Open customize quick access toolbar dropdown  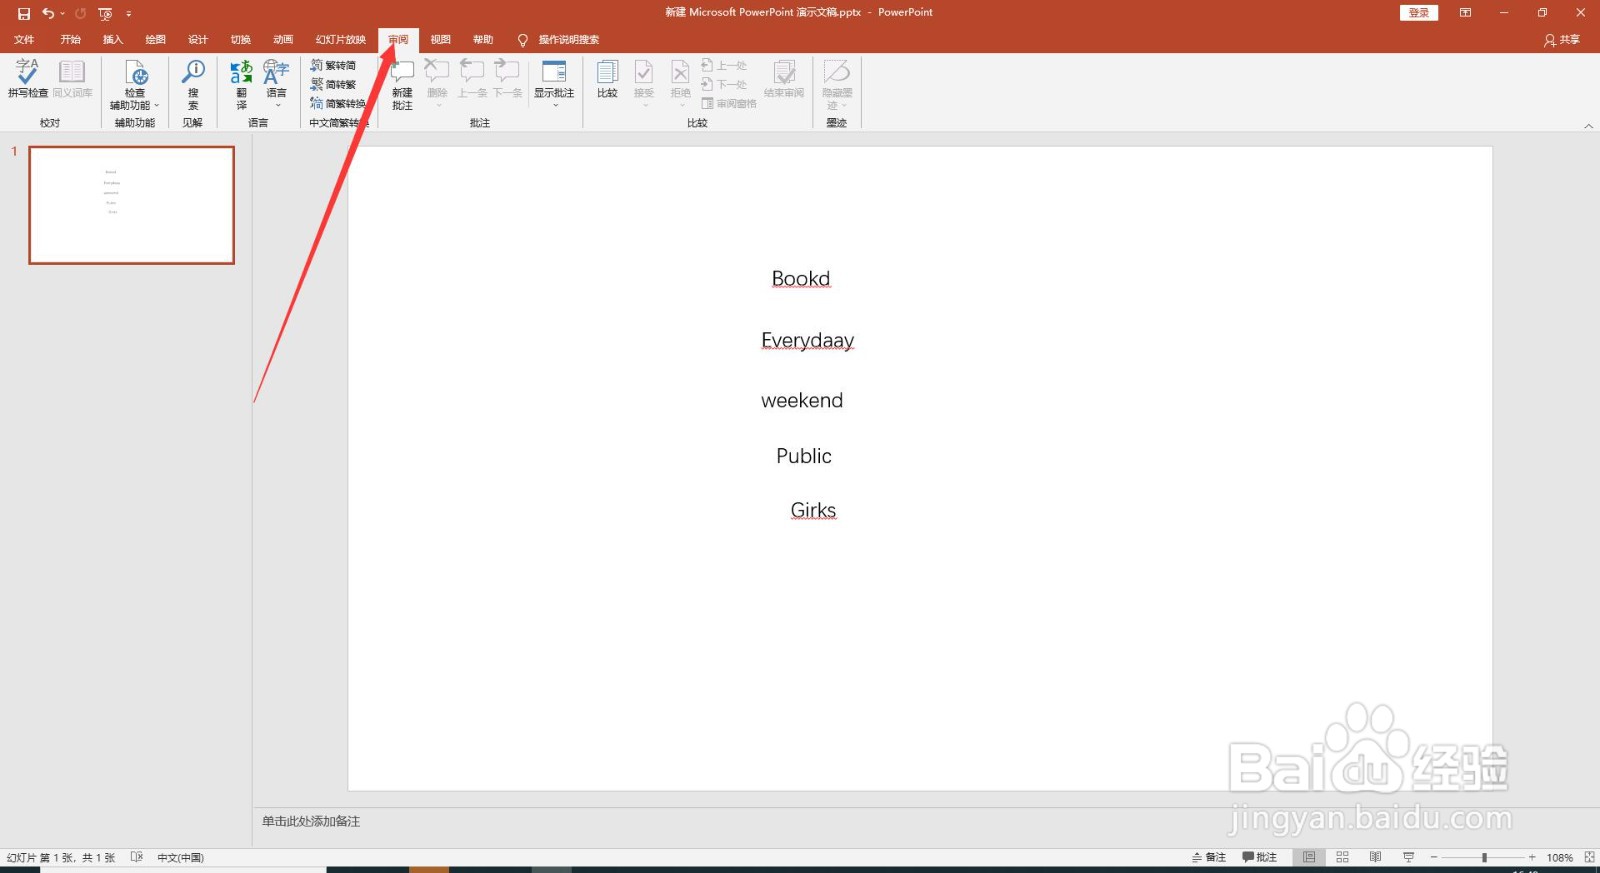129,13
